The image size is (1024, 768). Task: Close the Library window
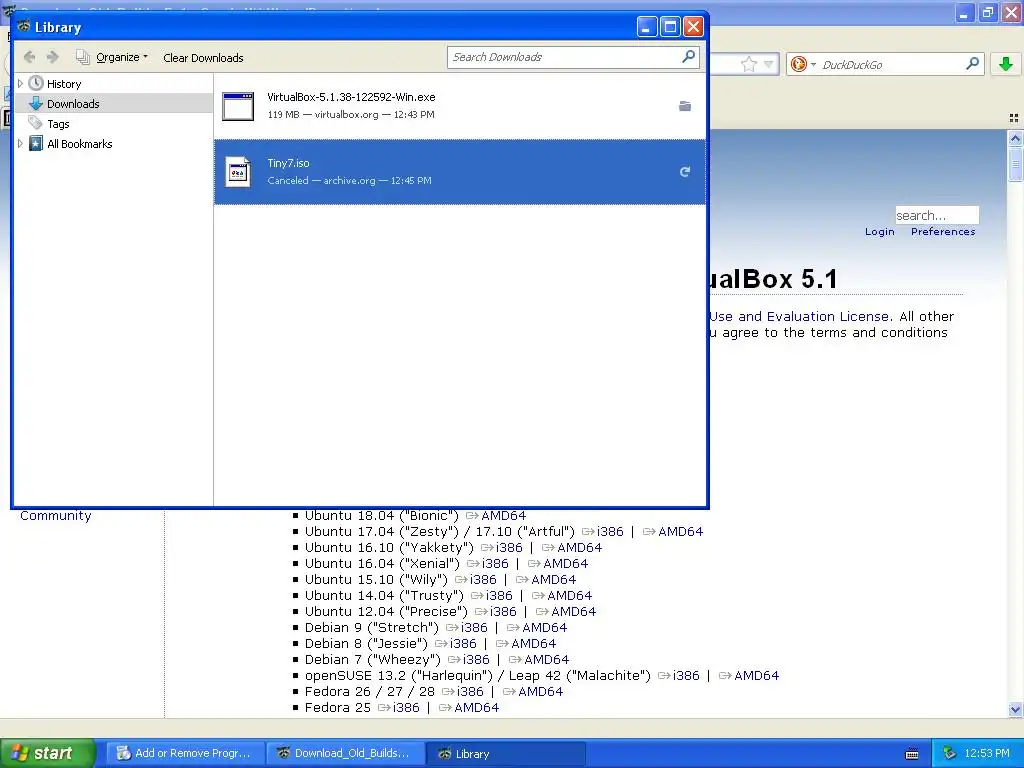[x=694, y=27]
